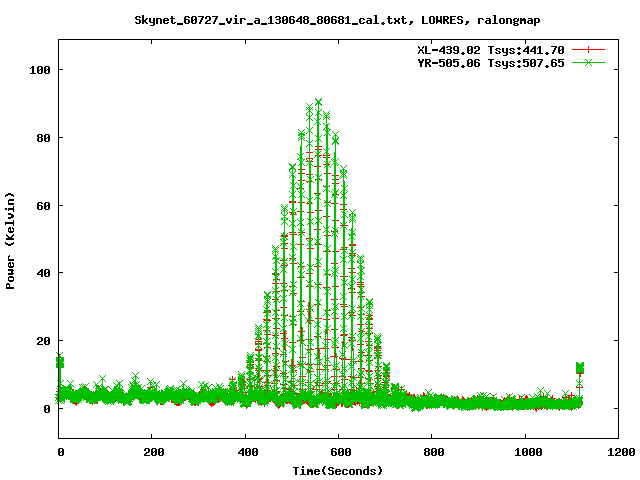Click the y-axis tick label 100
Viewport: 640px width, 480px height.
(40, 70)
